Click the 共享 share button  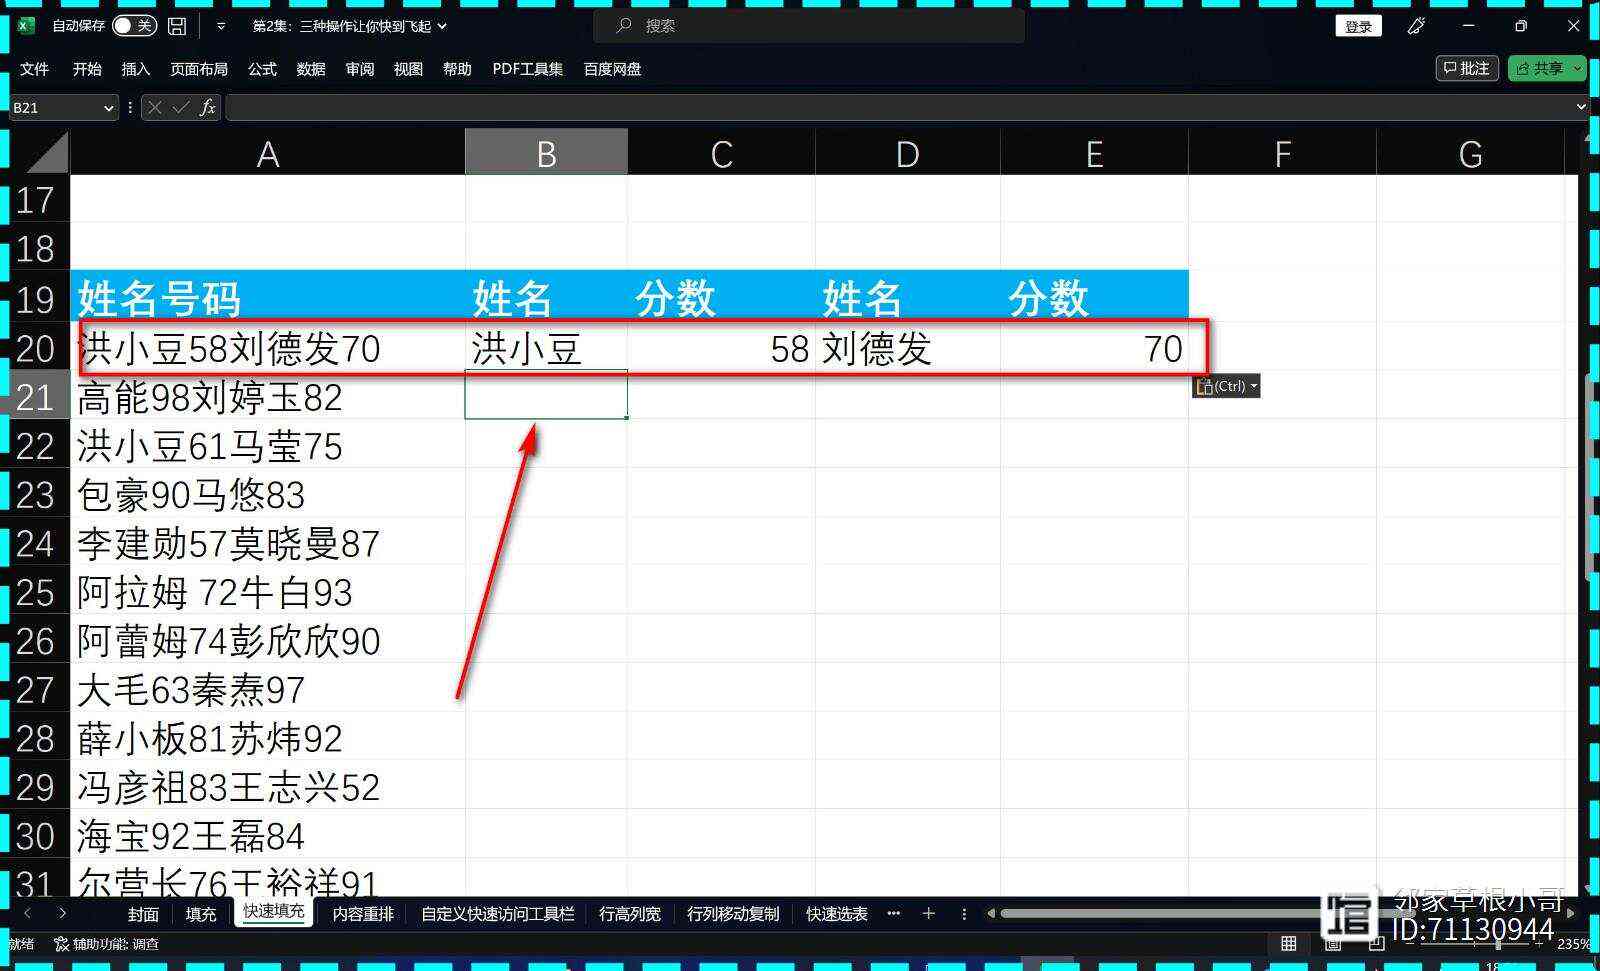point(1539,68)
